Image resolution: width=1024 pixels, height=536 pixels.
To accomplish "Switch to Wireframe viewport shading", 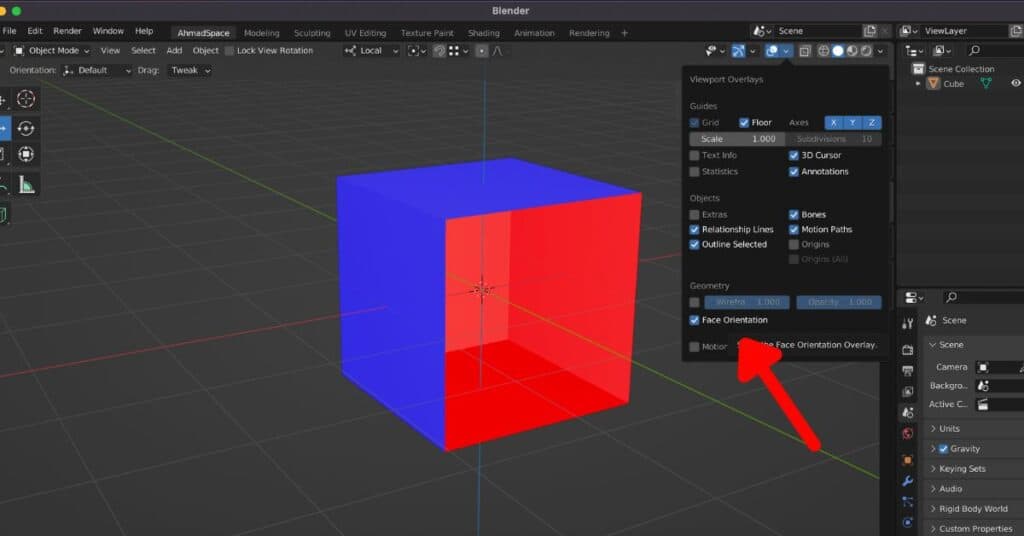I will pyautogui.click(x=824, y=51).
